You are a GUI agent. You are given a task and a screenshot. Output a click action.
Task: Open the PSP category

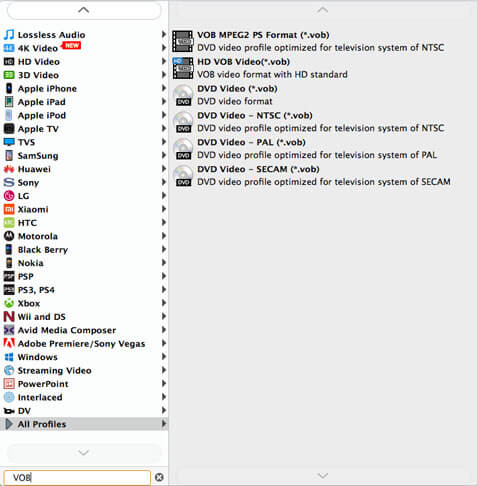pyautogui.click(x=84, y=276)
